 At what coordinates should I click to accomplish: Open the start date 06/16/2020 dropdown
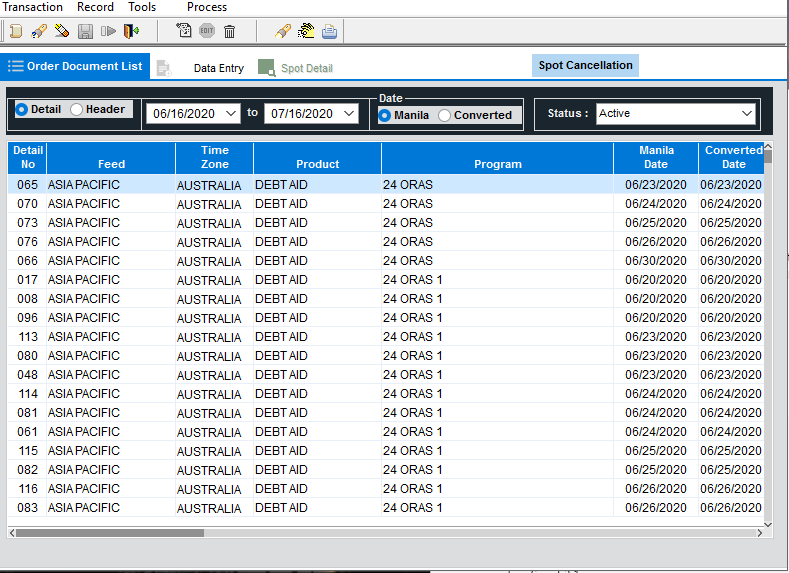coord(232,114)
